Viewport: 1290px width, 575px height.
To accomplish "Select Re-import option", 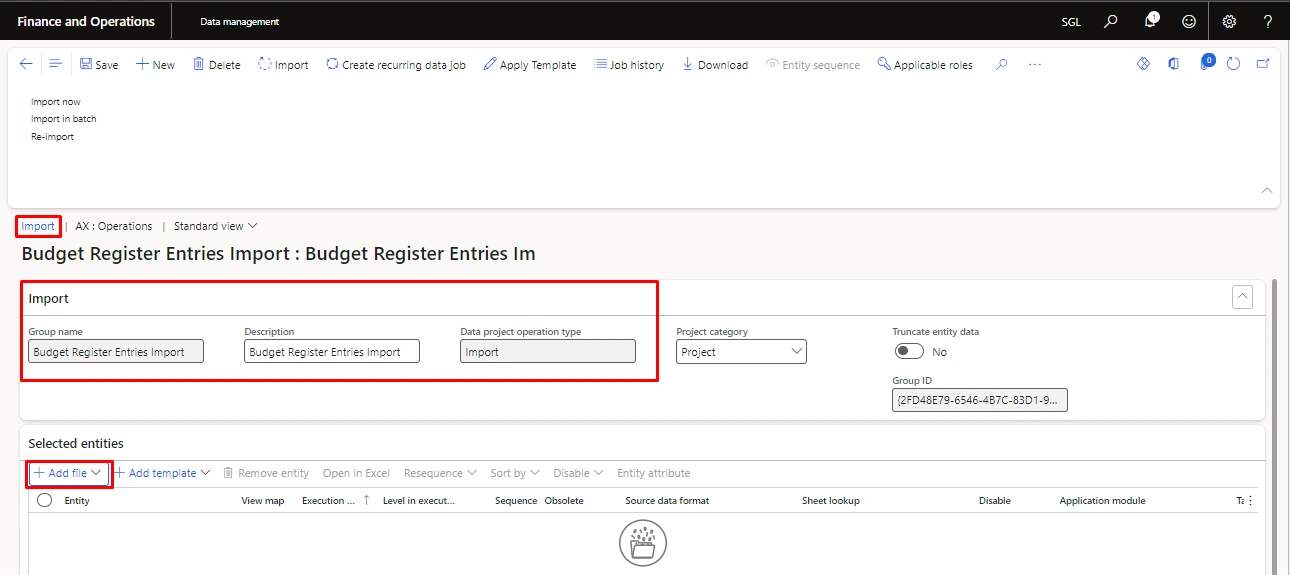I will [53, 137].
